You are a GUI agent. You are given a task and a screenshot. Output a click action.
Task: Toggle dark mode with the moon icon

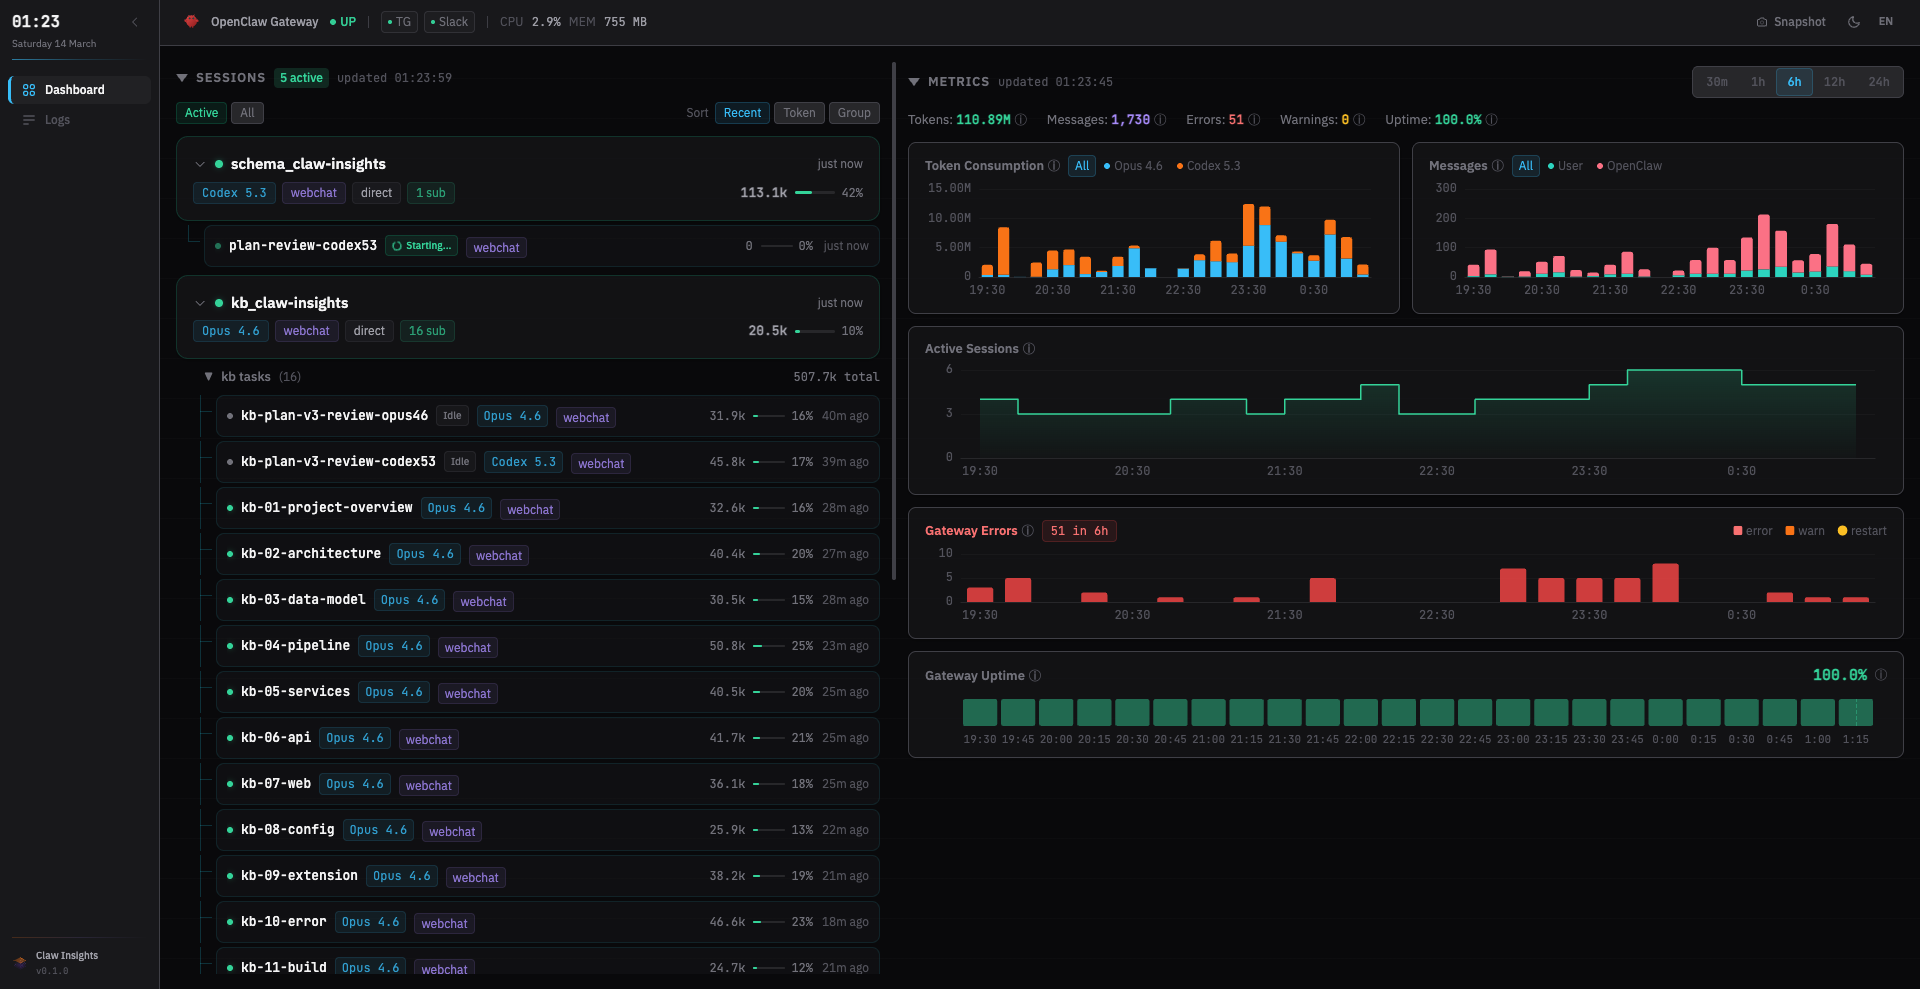coord(1853,21)
